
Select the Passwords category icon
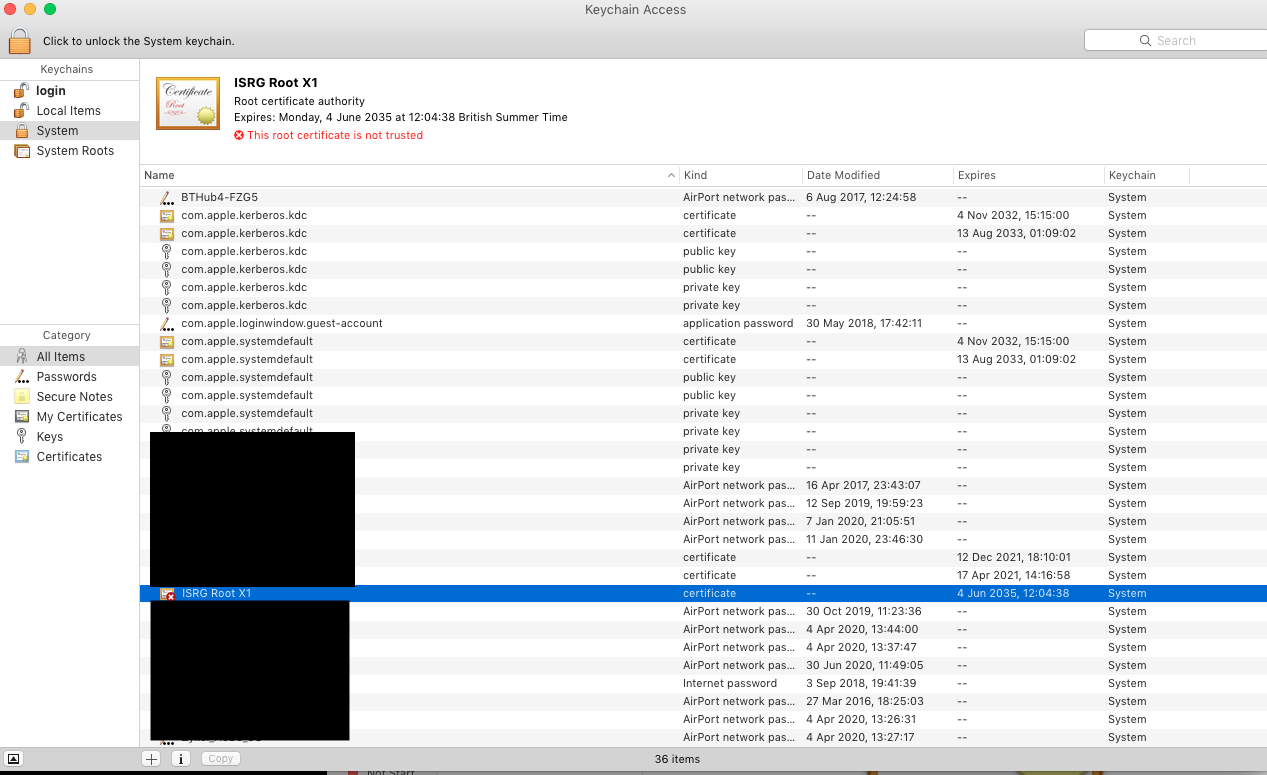(x=21, y=377)
